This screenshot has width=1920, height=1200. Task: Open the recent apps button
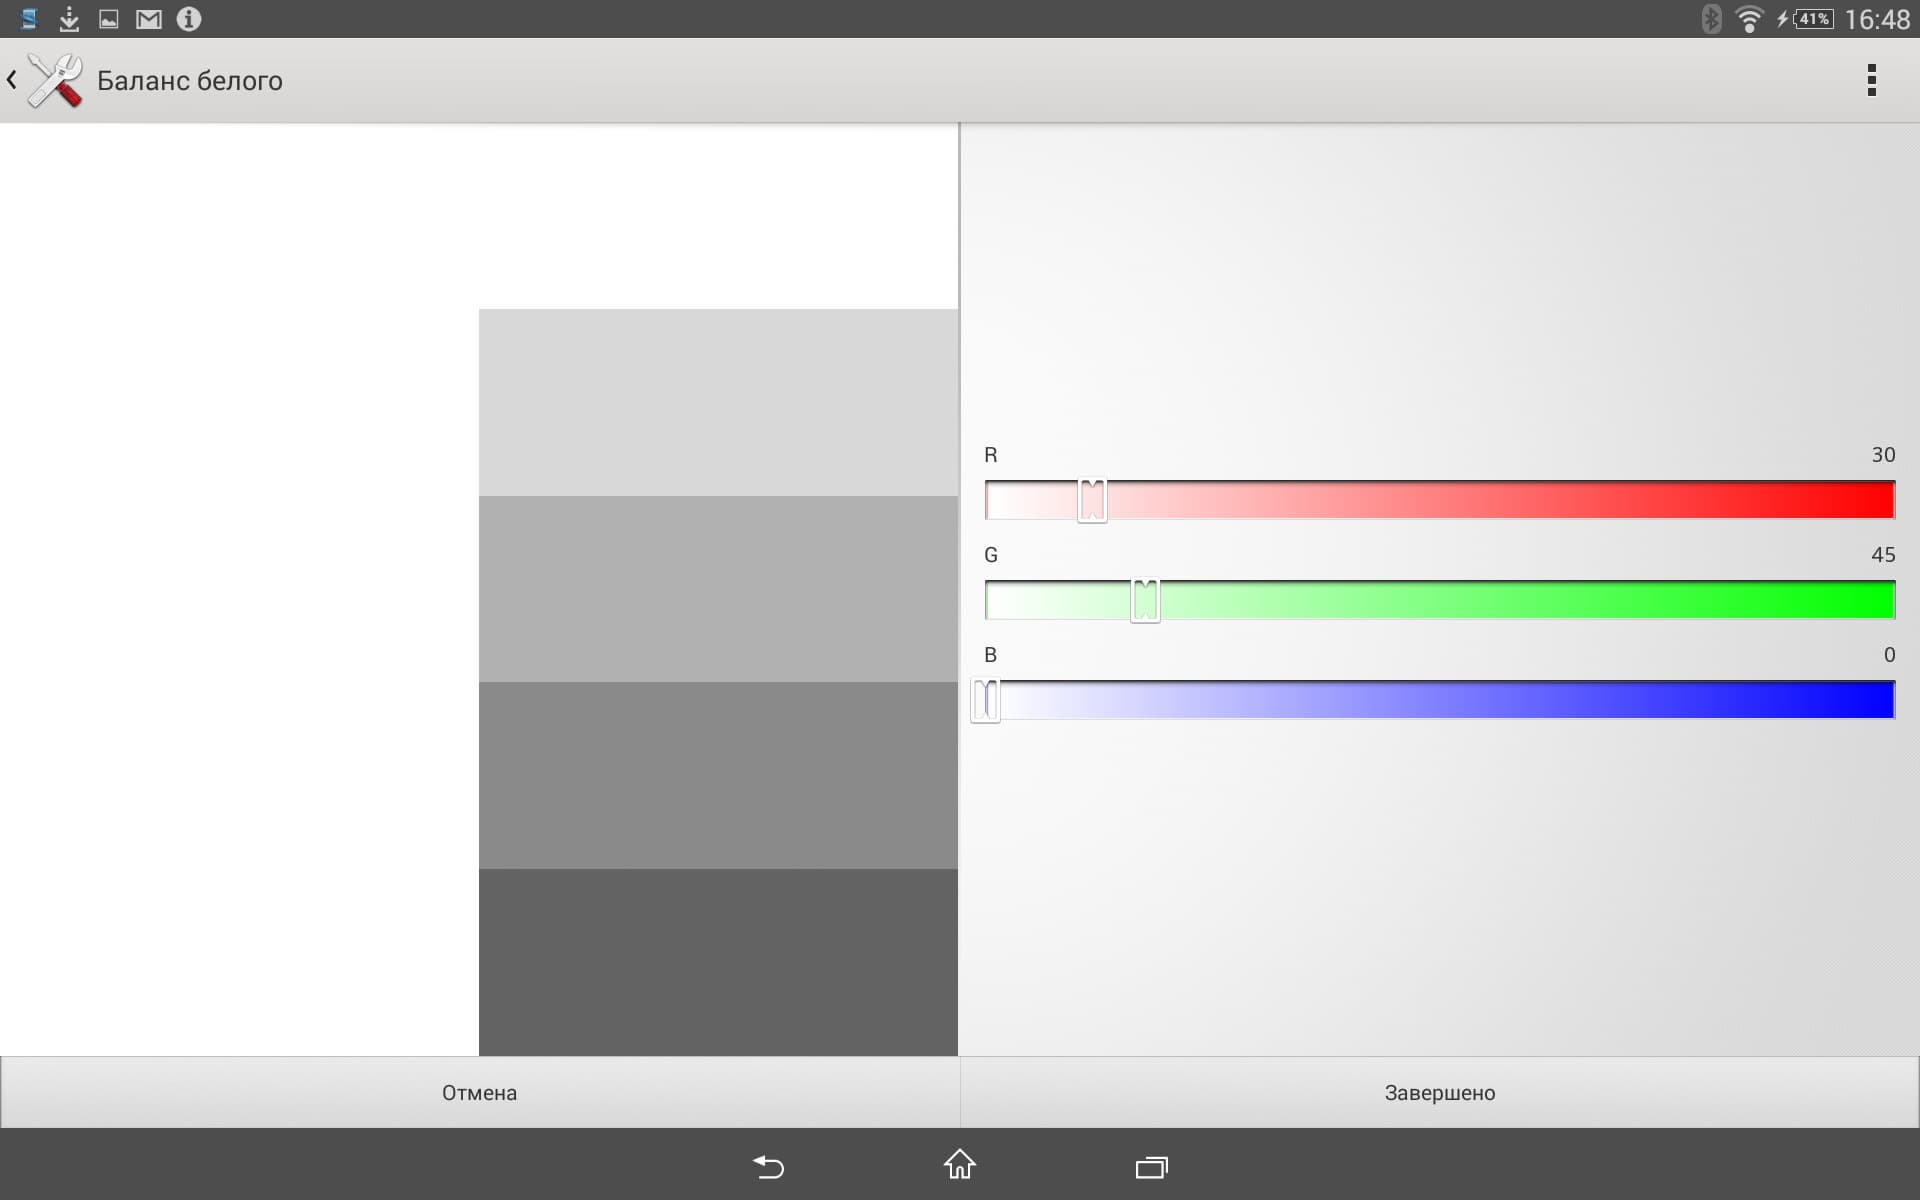coord(1151,1166)
